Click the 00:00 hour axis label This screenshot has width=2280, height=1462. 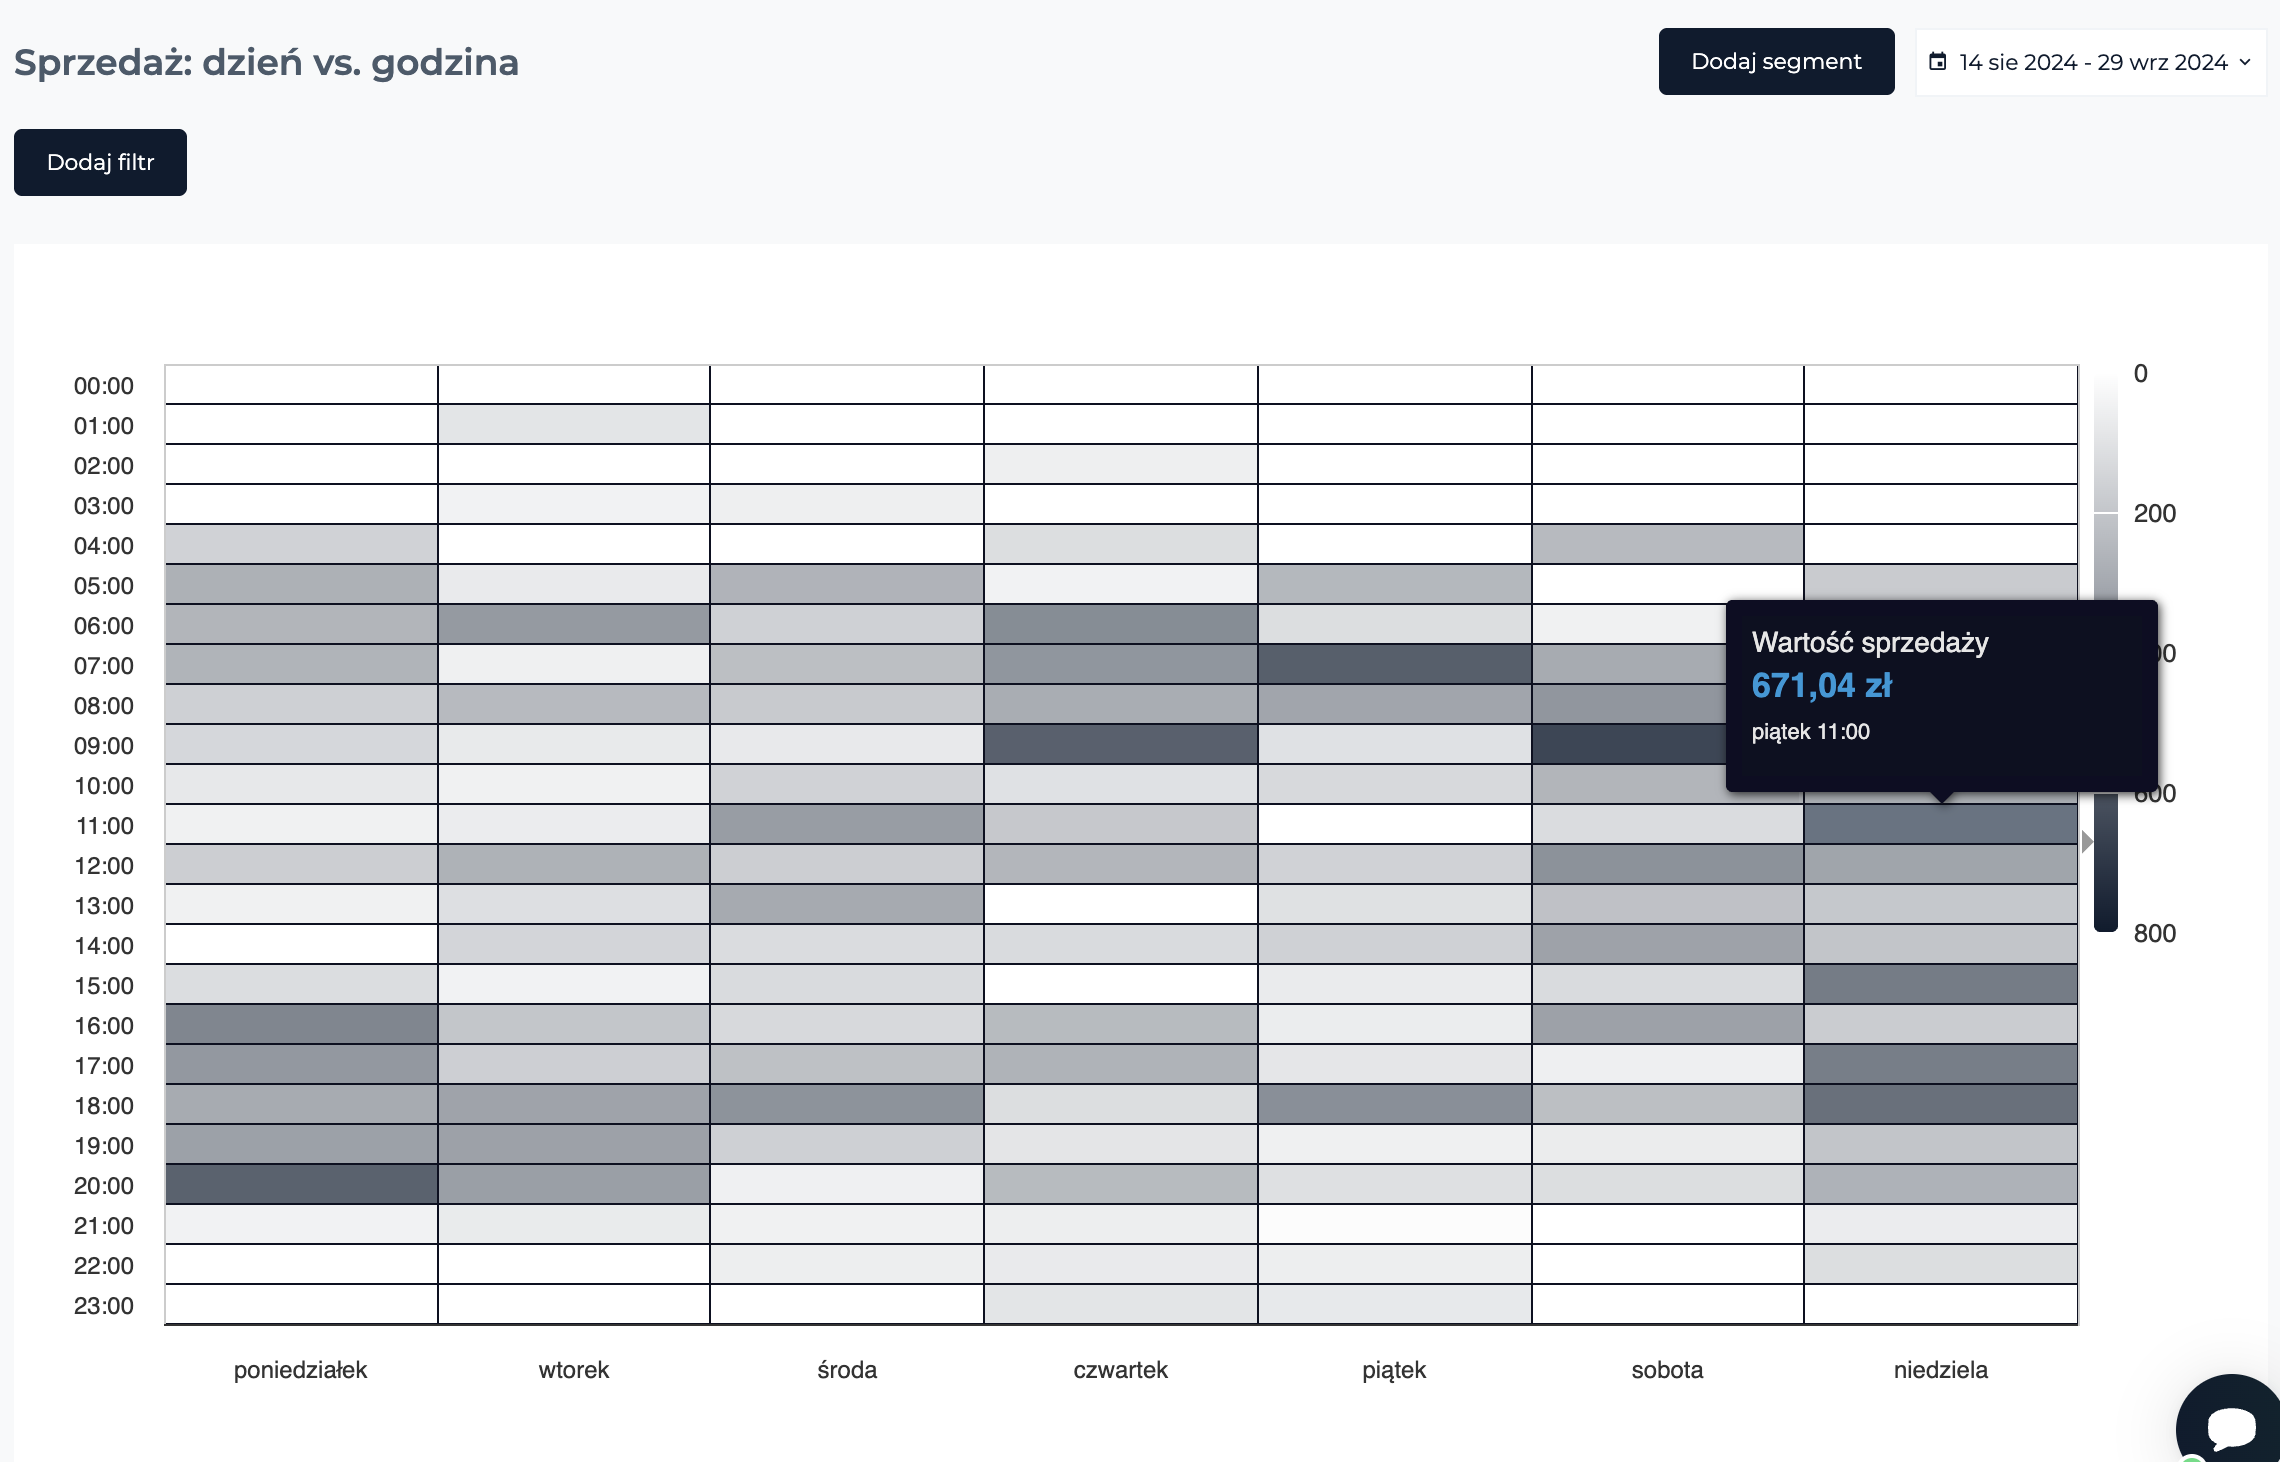point(104,386)
